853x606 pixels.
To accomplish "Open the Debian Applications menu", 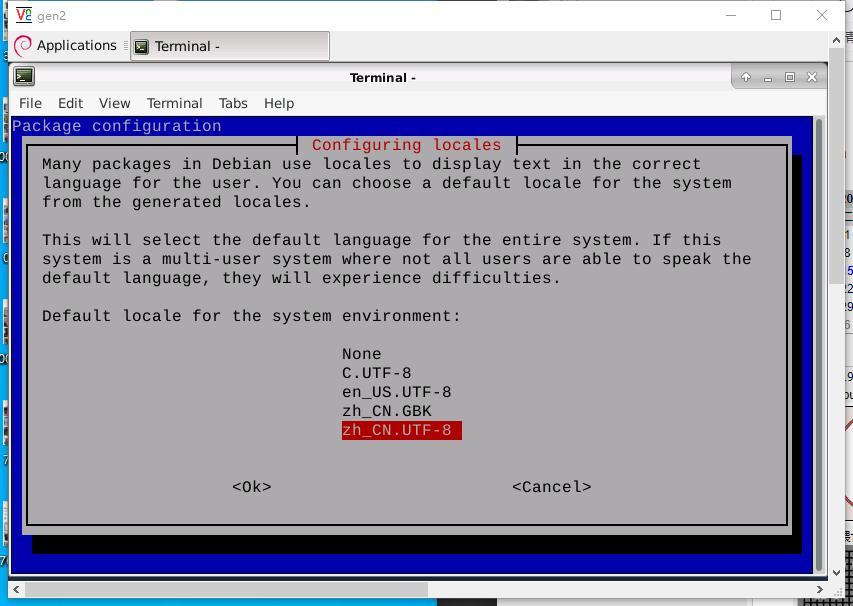I will point(65,46).
